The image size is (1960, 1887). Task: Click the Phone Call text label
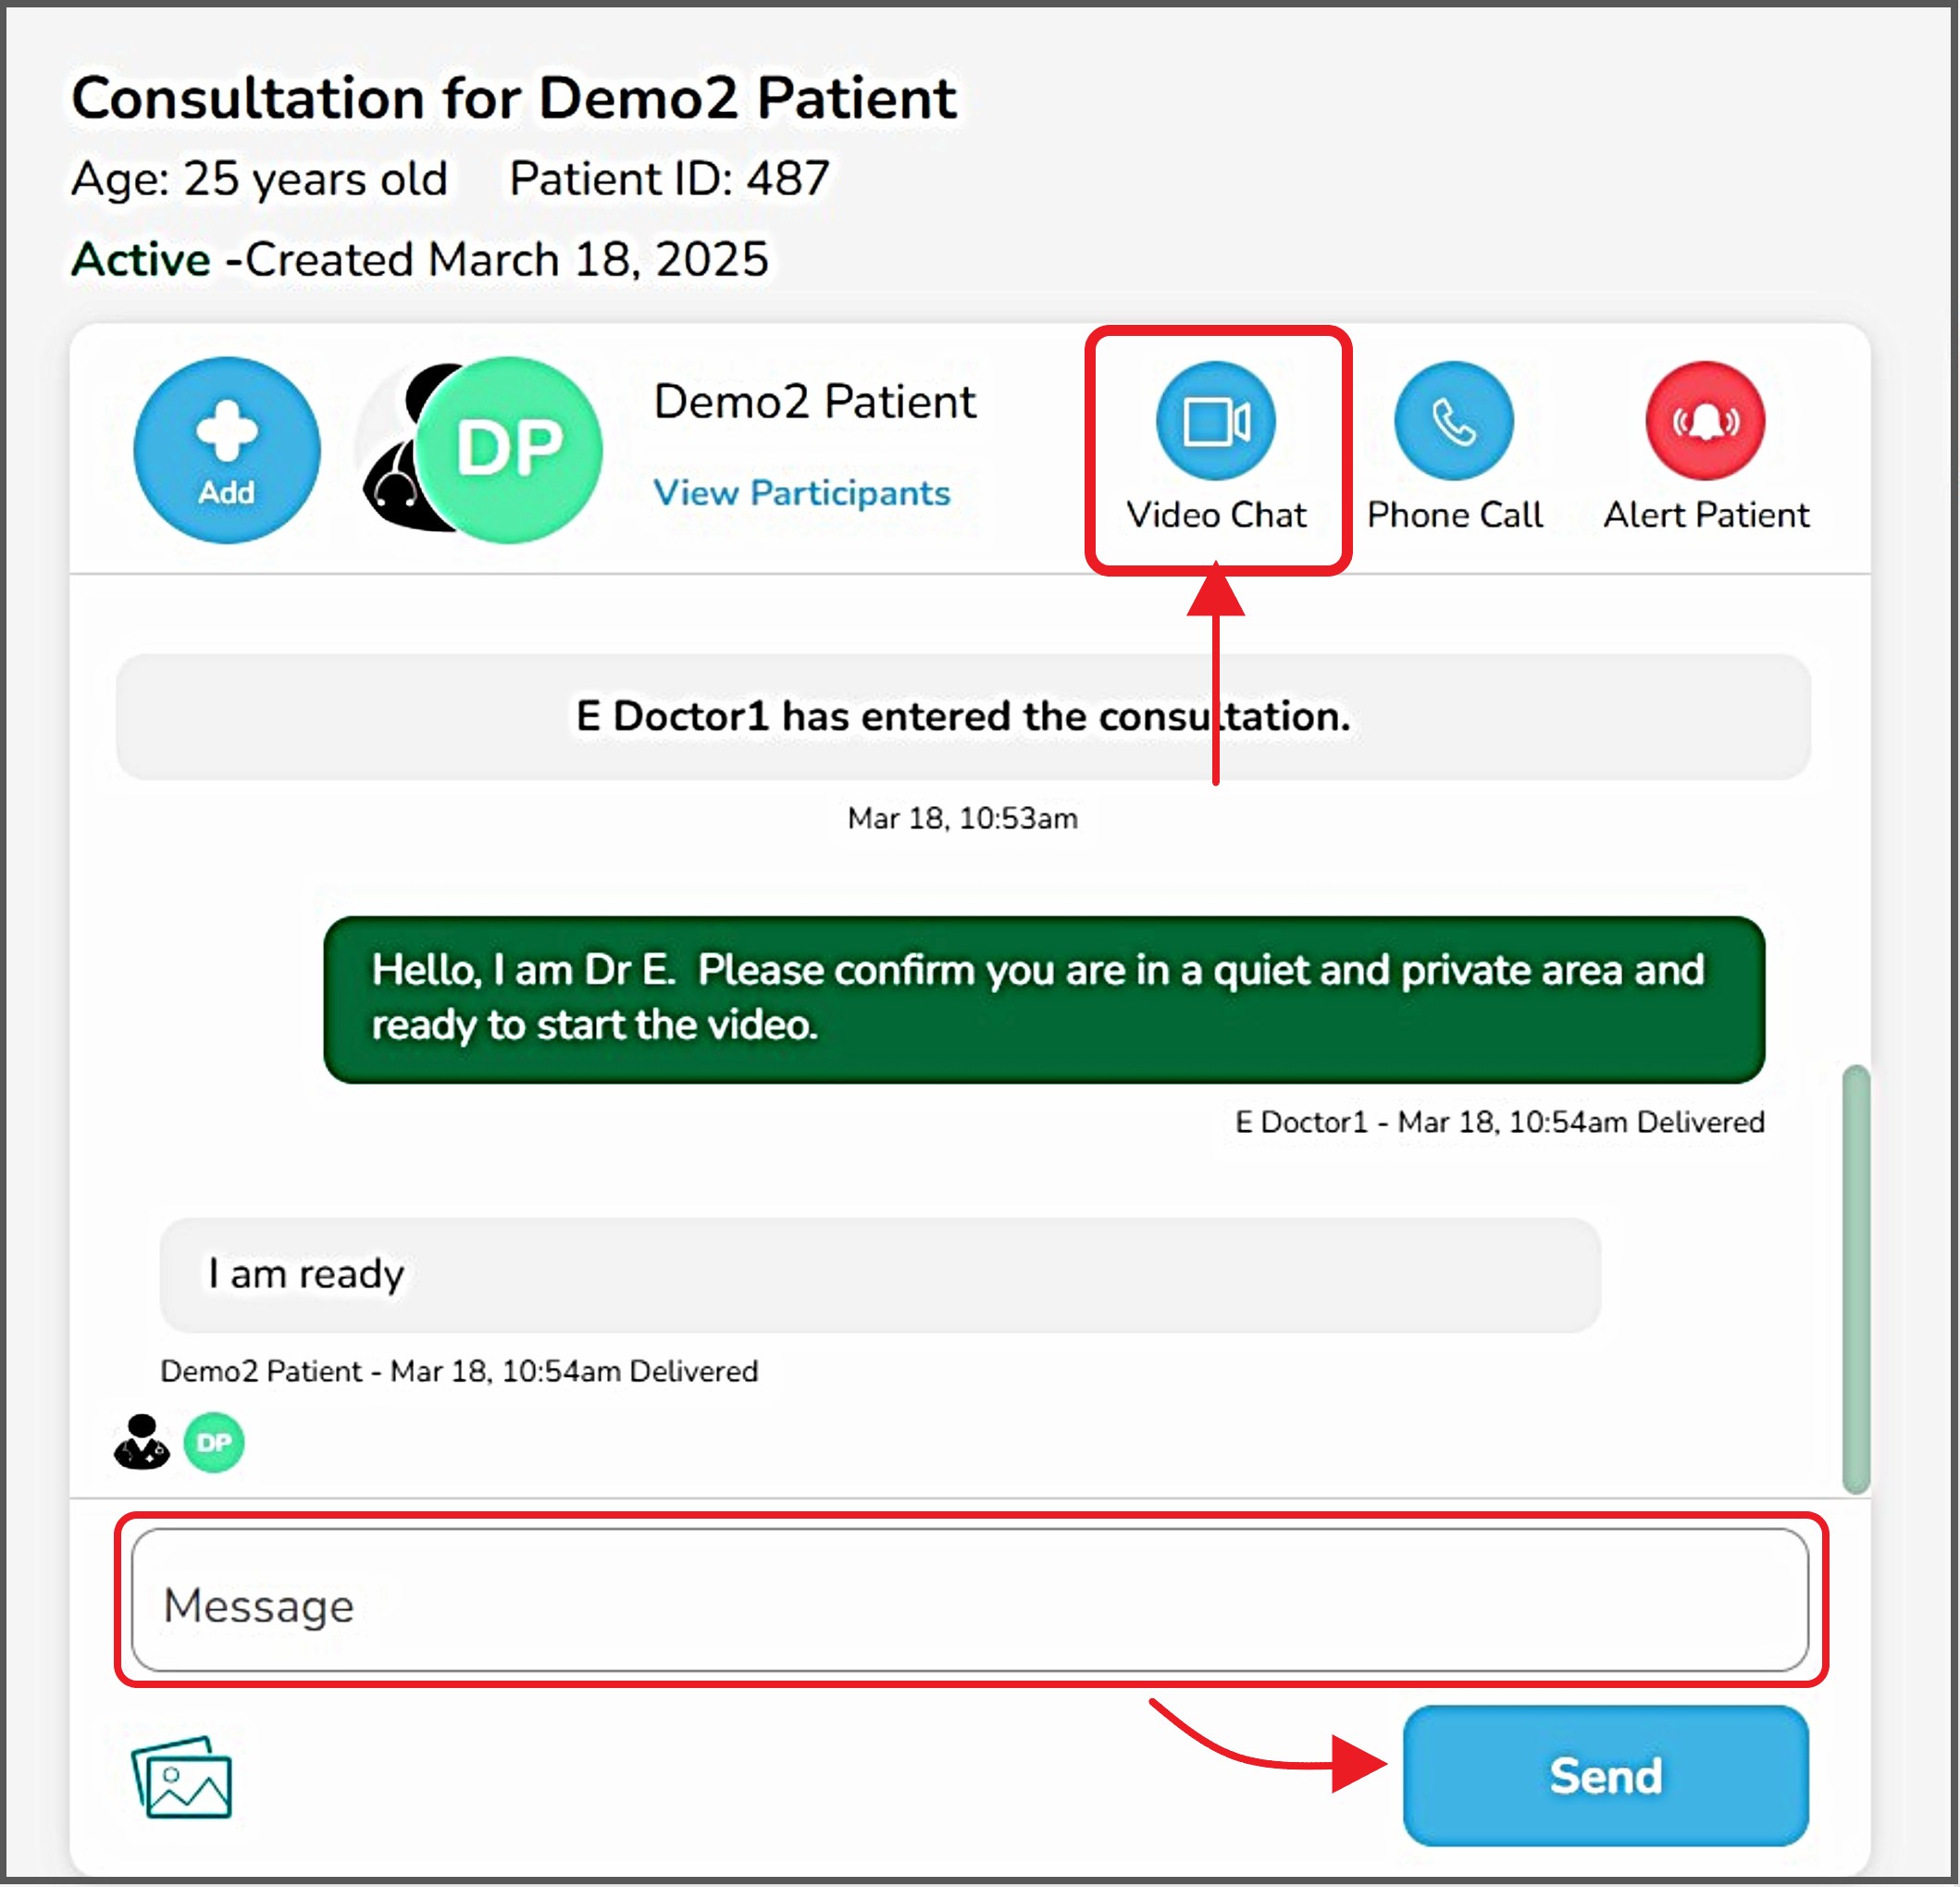[1454, 515]
